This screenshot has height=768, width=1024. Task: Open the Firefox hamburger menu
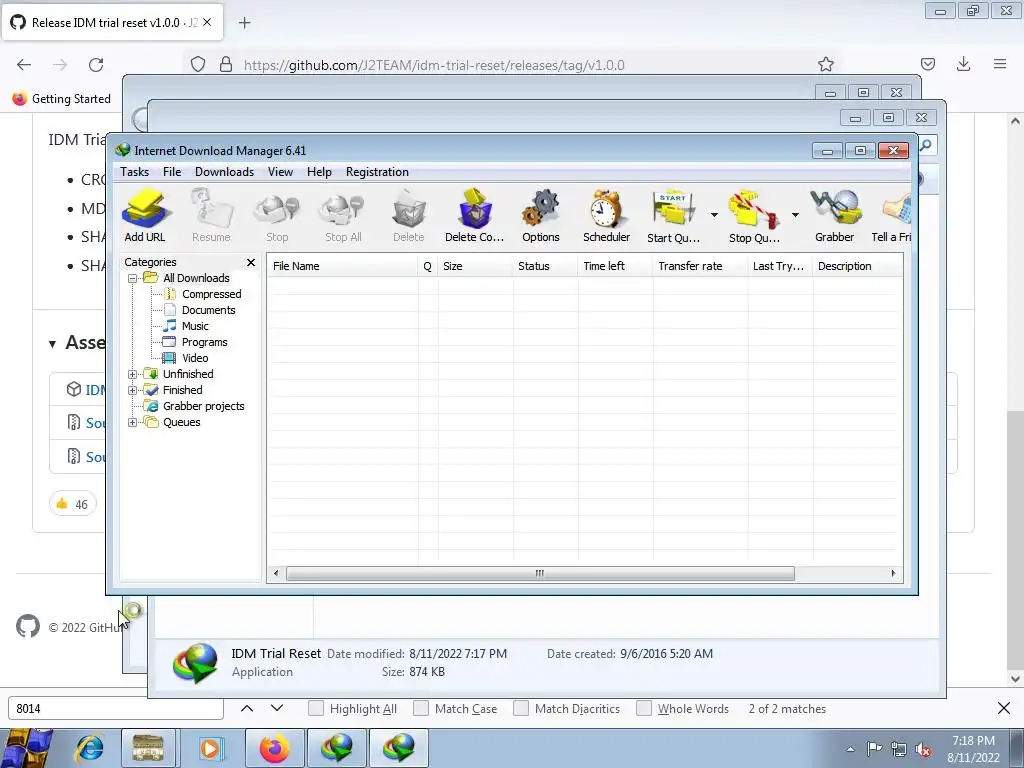pos(1000,64)
